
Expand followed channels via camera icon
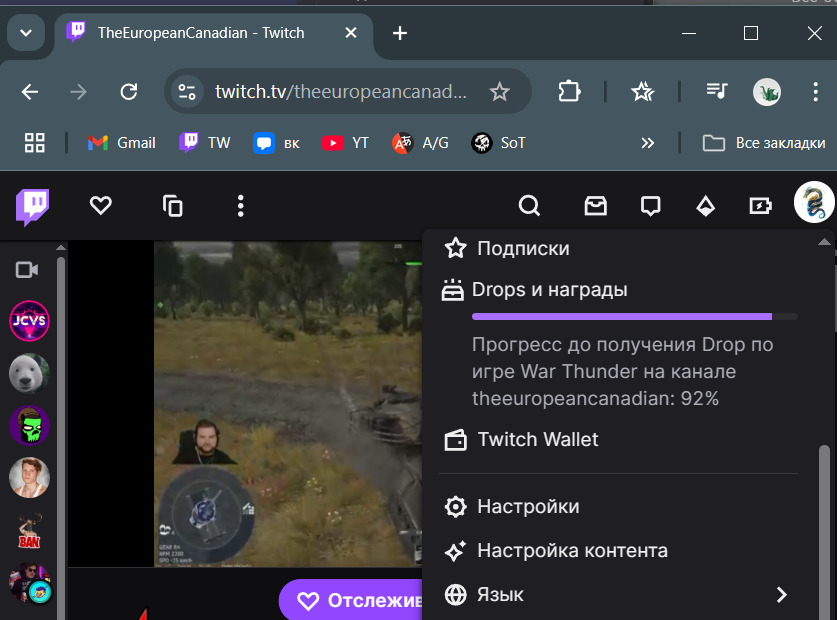click(27, 270)
